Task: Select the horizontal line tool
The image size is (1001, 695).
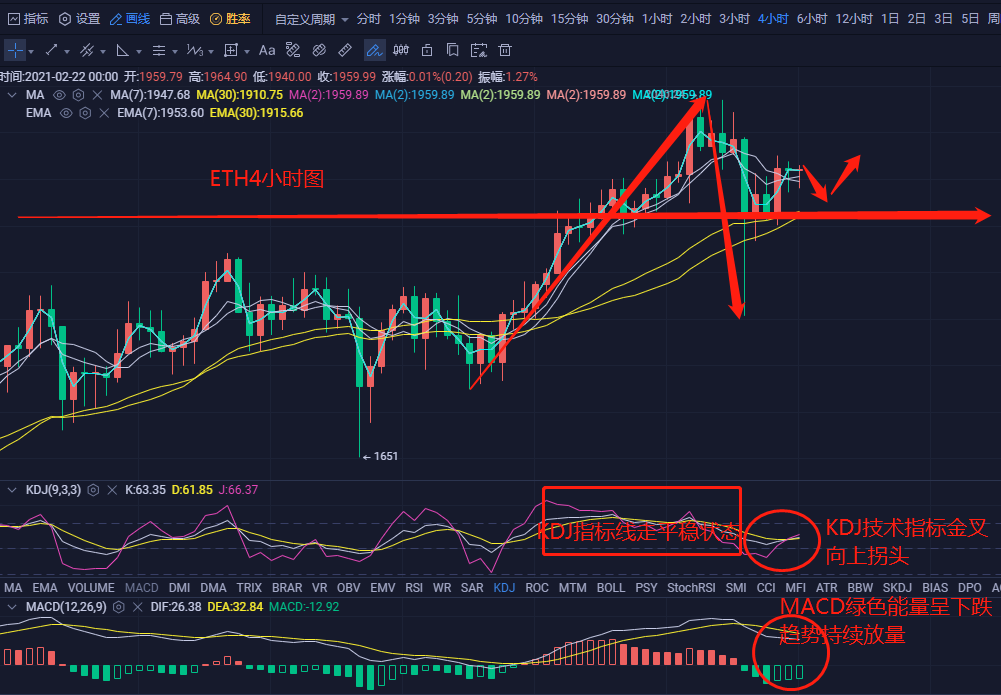Action: pyautogui.click(x=159, y=50)
